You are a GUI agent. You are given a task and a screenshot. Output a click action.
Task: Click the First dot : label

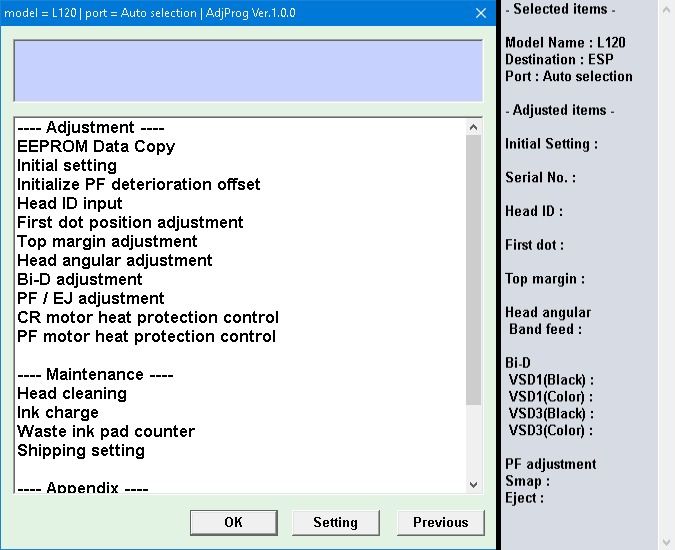pyautogui.click(x=534, y=245)
